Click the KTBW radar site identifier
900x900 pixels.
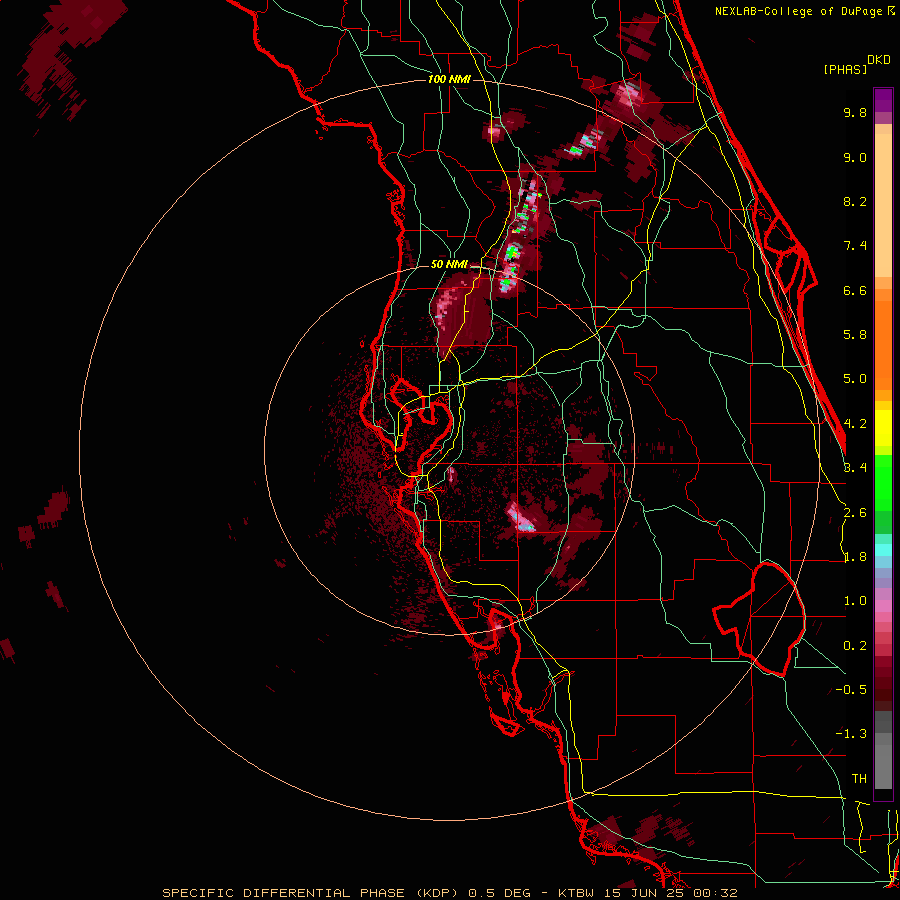(576, 893)
